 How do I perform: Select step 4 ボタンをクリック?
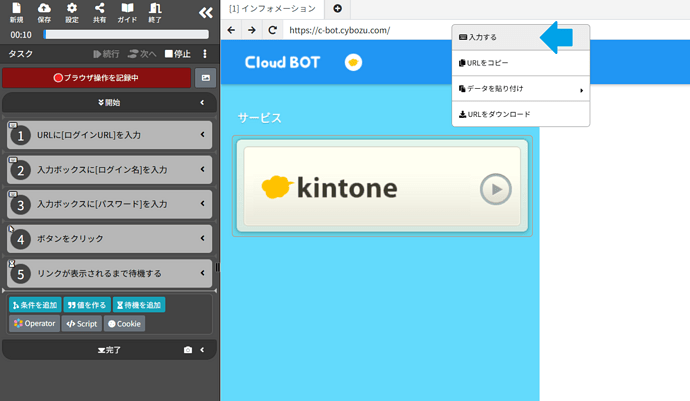click(x=109, y=239)
